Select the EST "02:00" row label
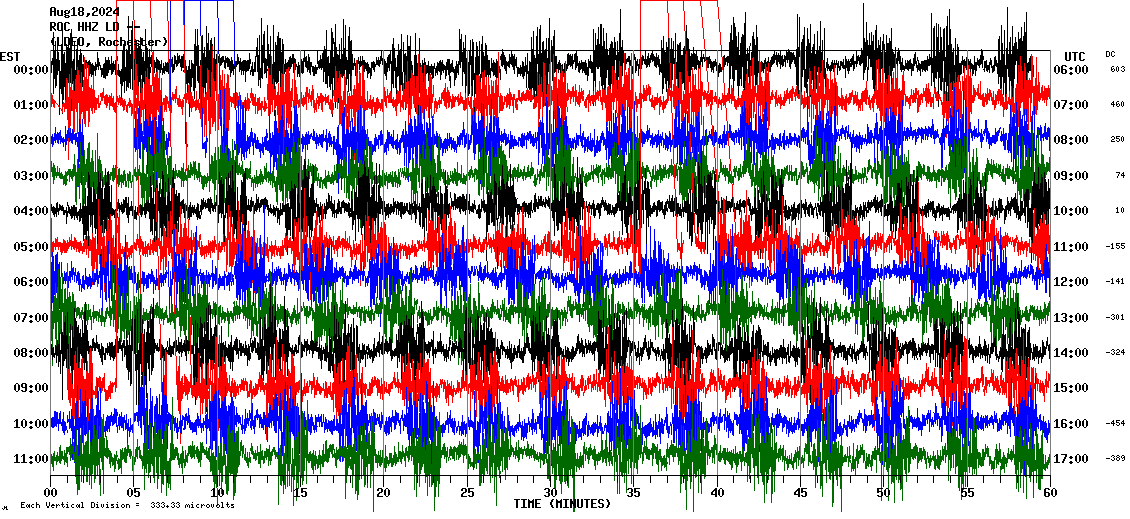Screen dimensions: 1130x519 point(30,140)
